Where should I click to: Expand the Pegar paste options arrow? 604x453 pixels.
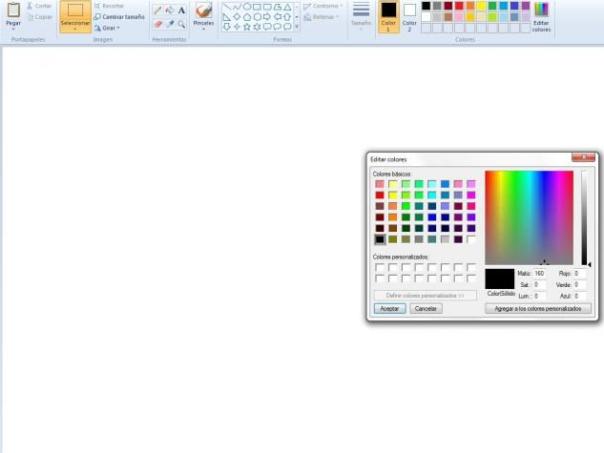13,29
